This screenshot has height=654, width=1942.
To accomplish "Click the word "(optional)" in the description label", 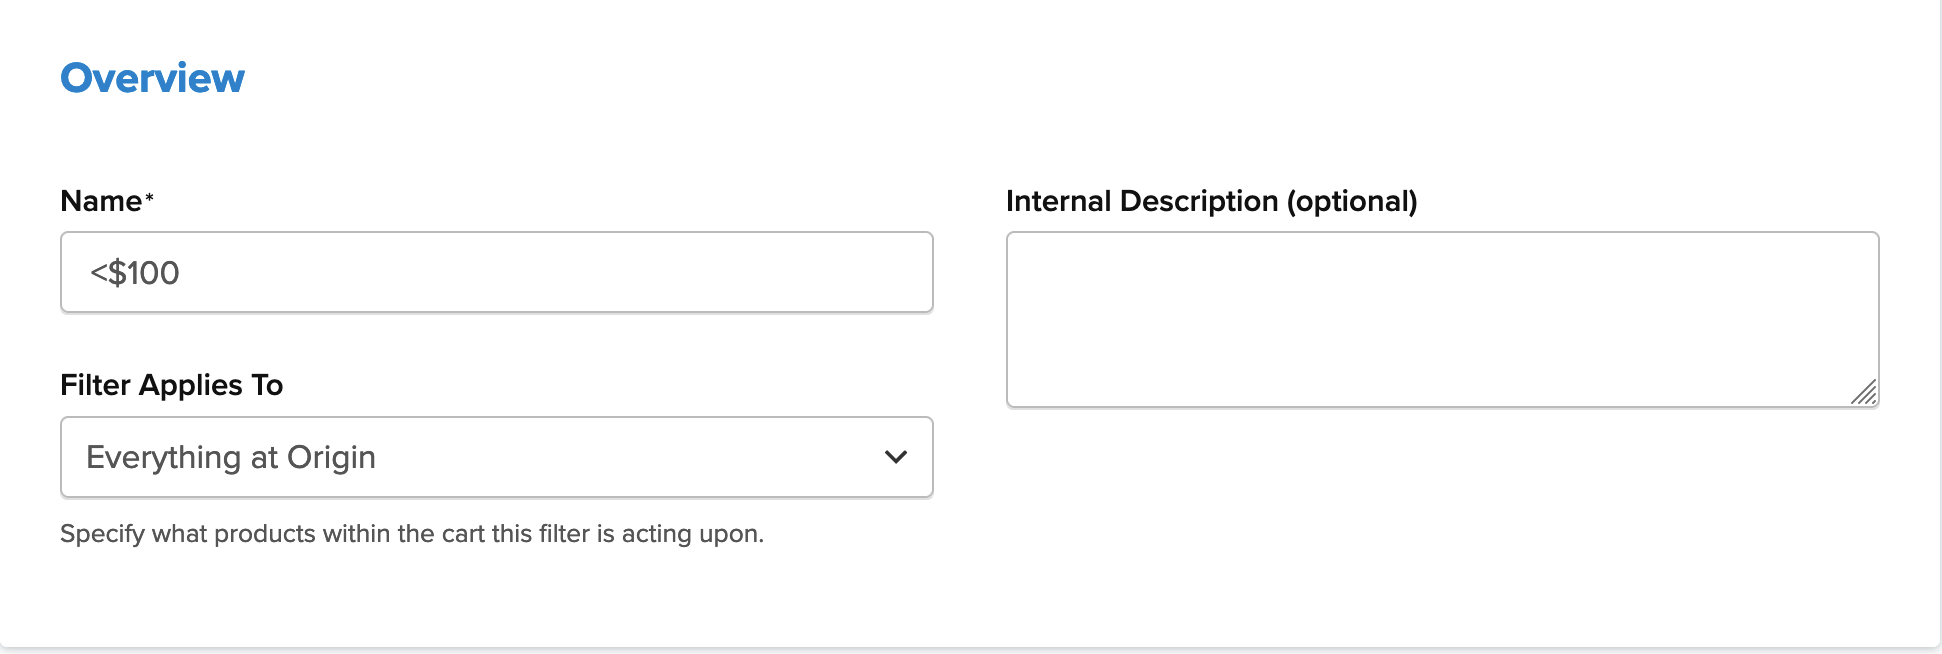I will (x=1352, y=201).
